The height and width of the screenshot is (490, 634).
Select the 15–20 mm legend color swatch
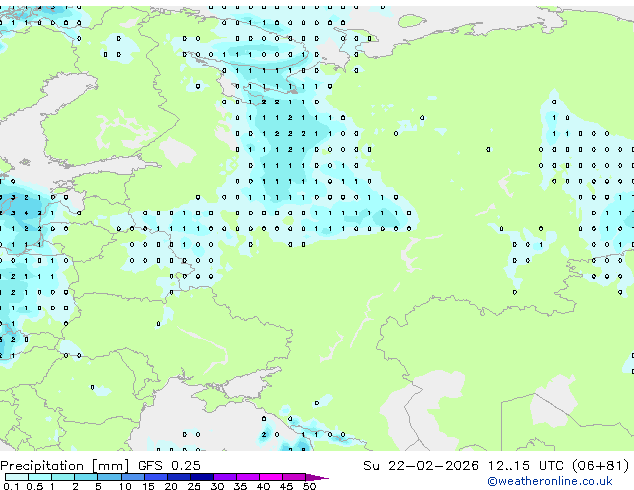(x=155, y=477)
